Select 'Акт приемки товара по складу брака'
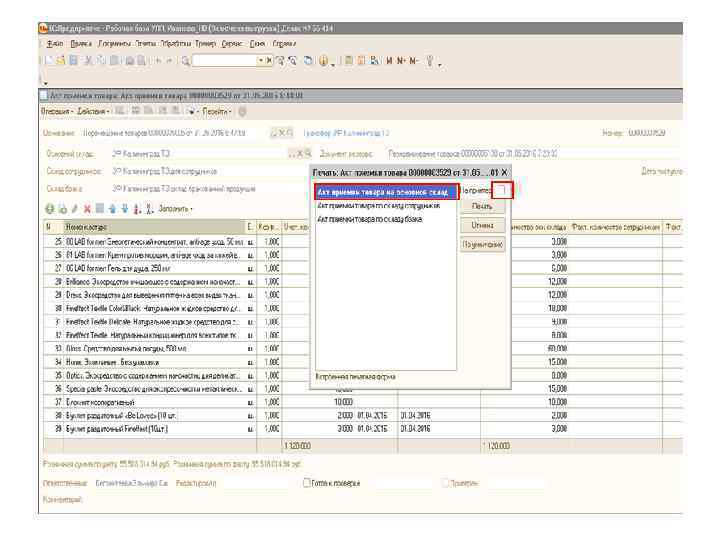This screenshot has width=720, height=540. (369, 218)
